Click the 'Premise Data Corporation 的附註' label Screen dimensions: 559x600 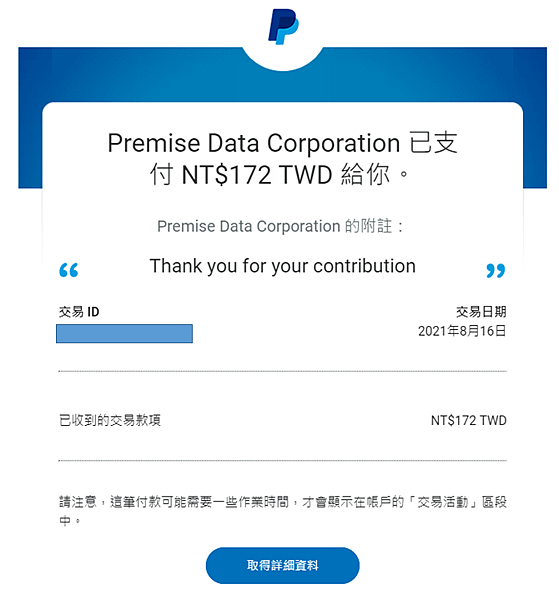tap(280, 226)
